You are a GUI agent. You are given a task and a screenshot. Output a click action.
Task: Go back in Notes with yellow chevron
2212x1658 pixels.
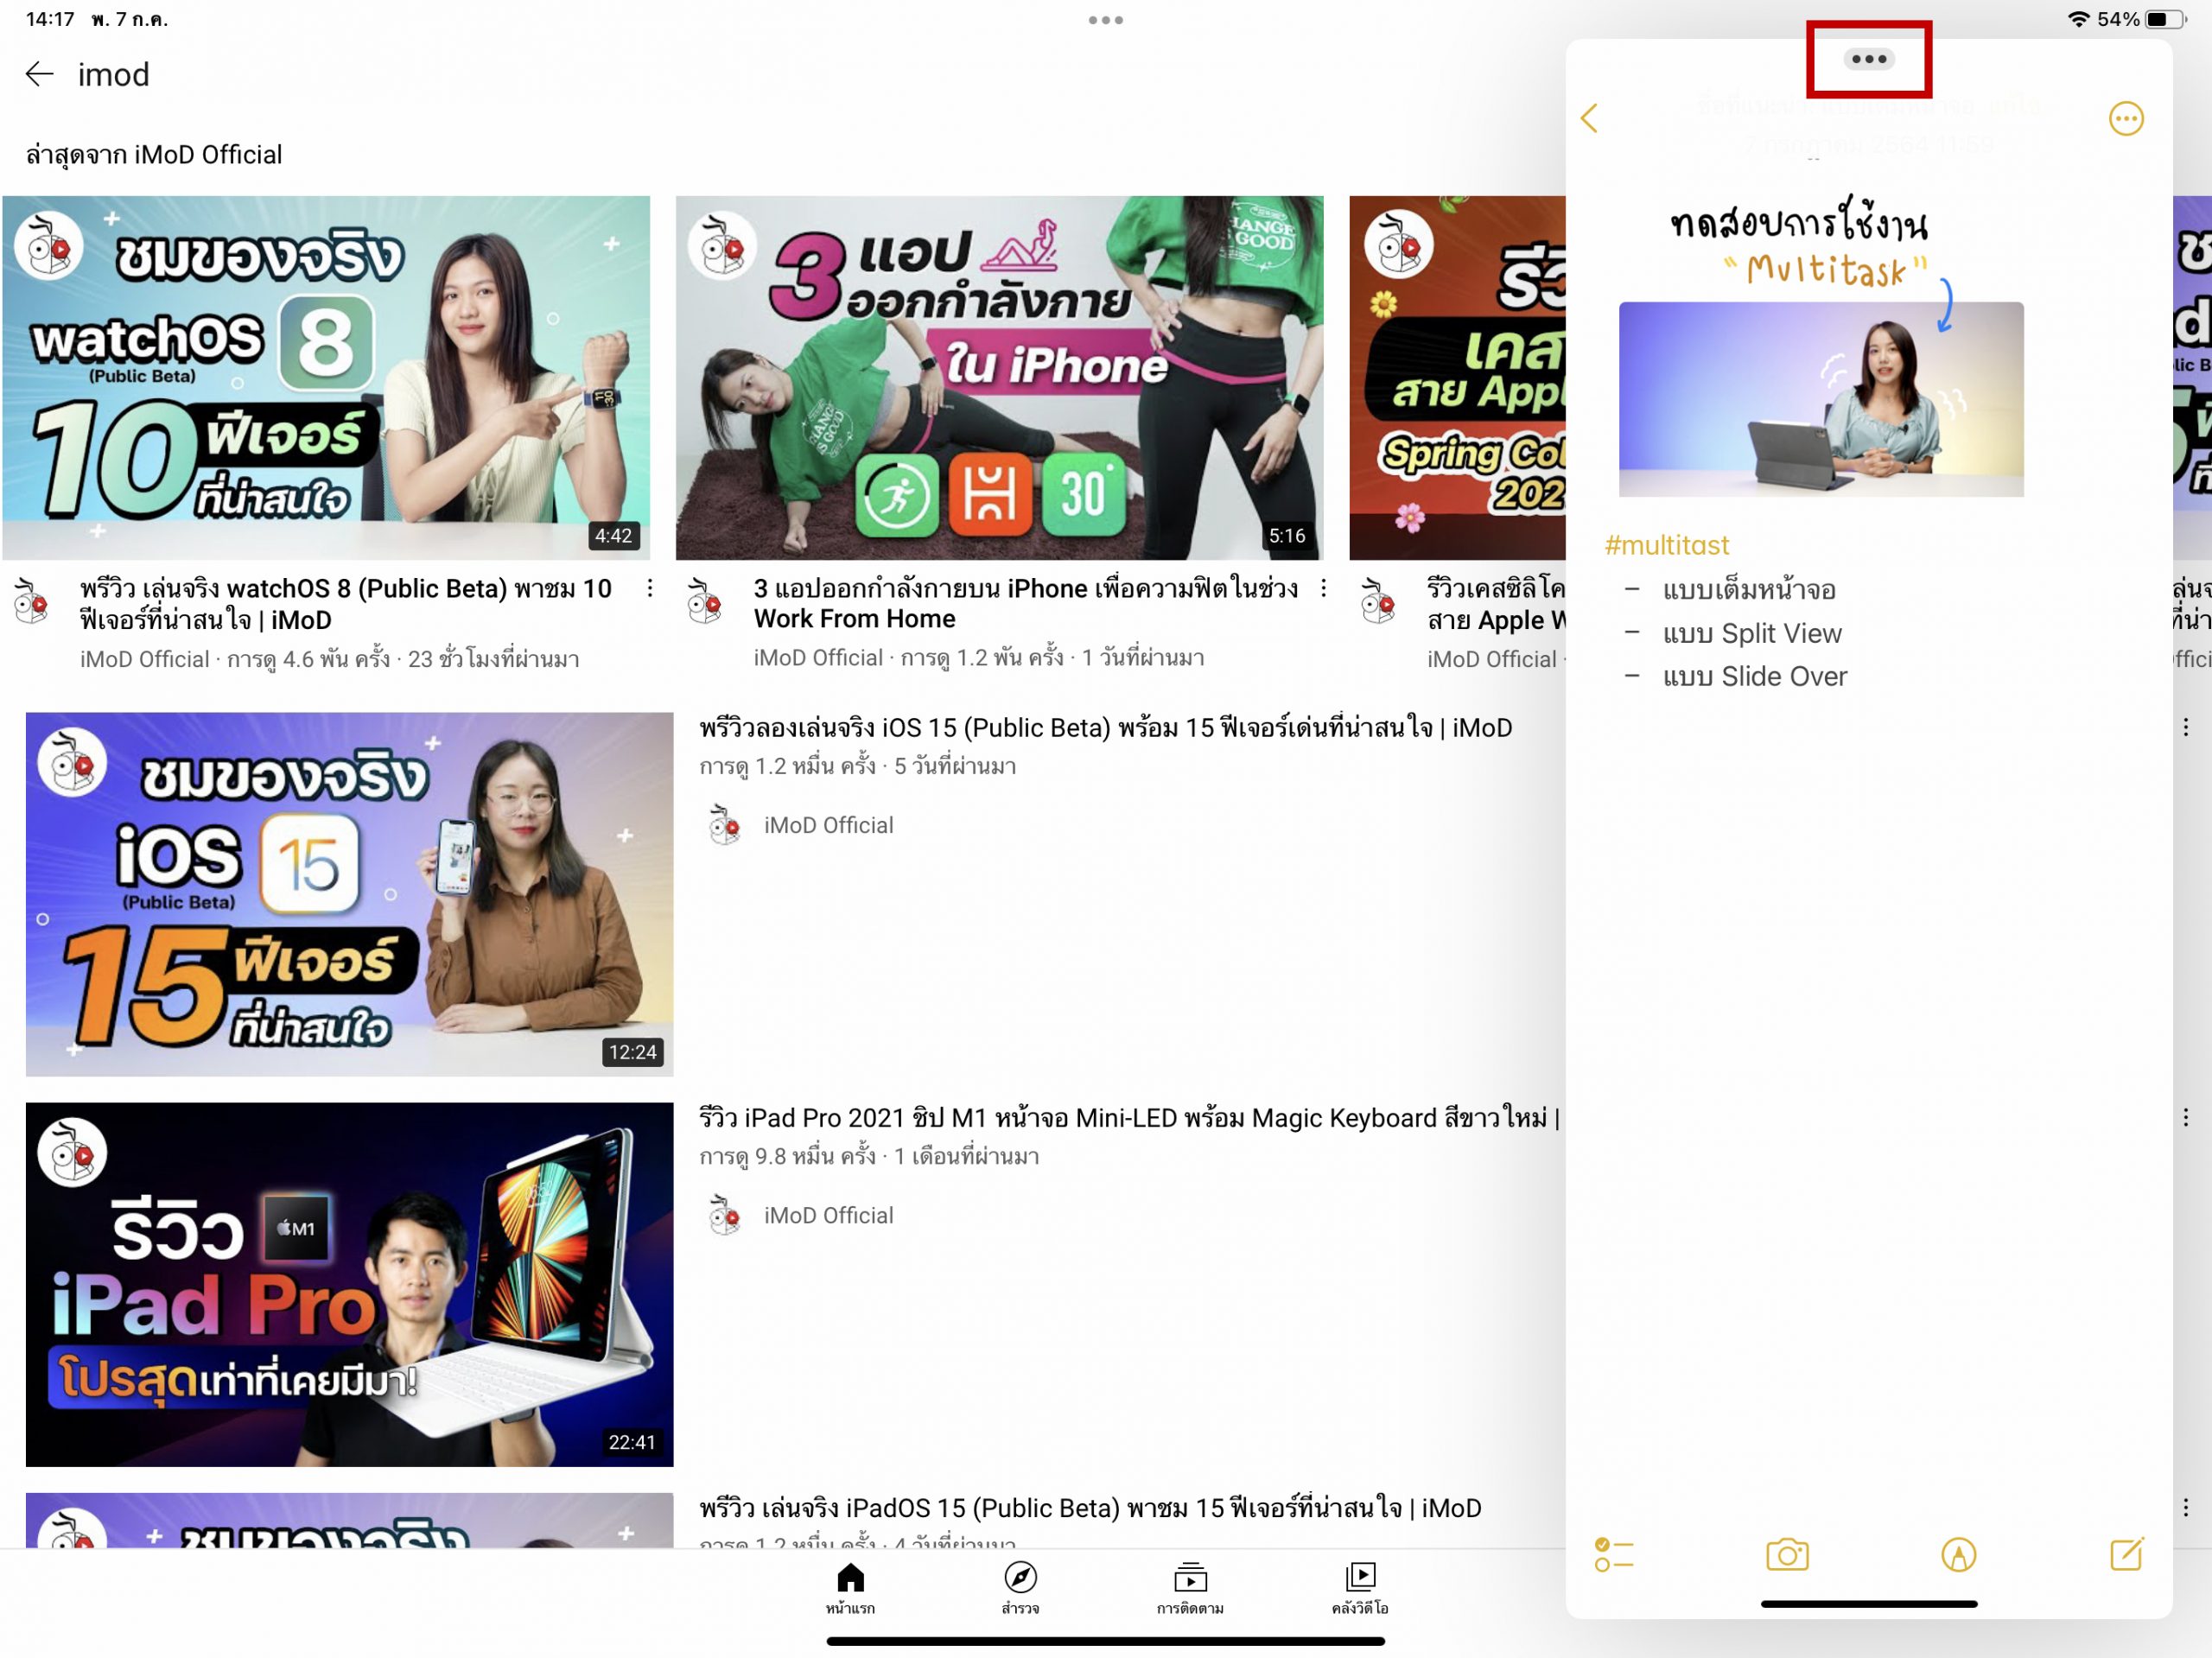click(1589, 118)
